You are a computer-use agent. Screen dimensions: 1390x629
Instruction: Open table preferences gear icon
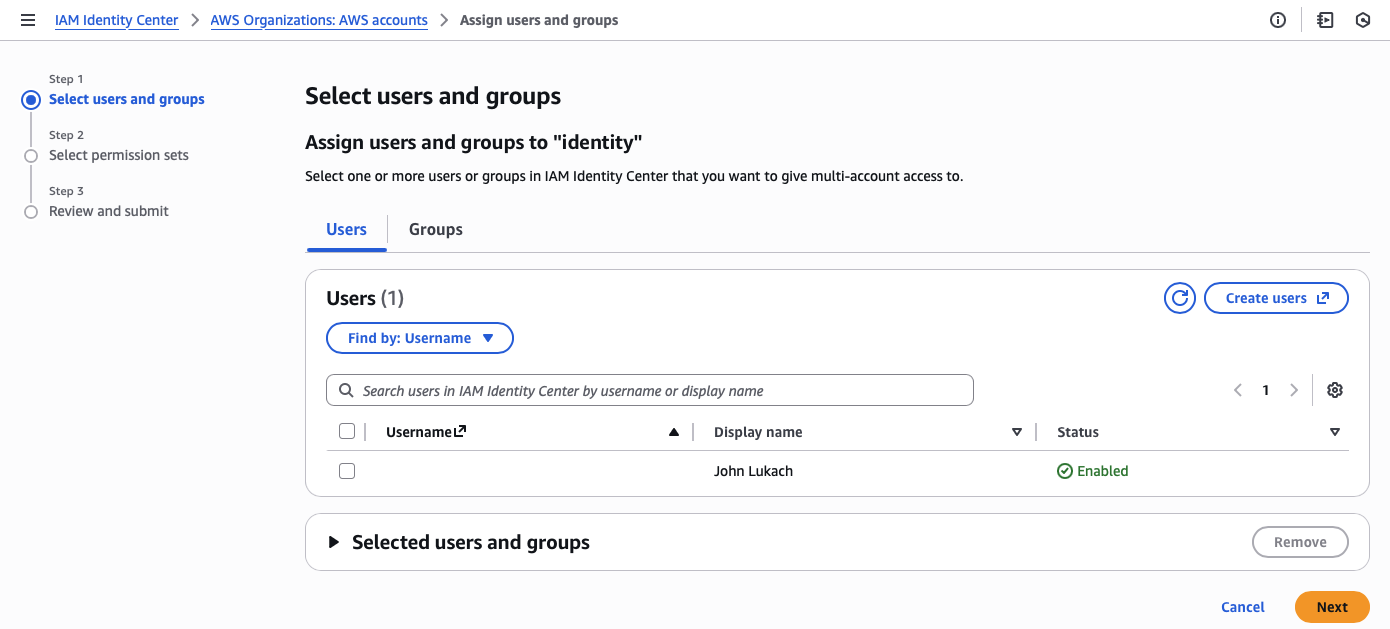click(1334, 390)
